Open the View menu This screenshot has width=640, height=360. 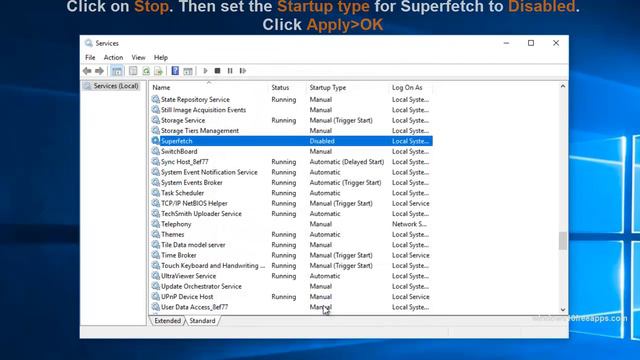point(138,58)
